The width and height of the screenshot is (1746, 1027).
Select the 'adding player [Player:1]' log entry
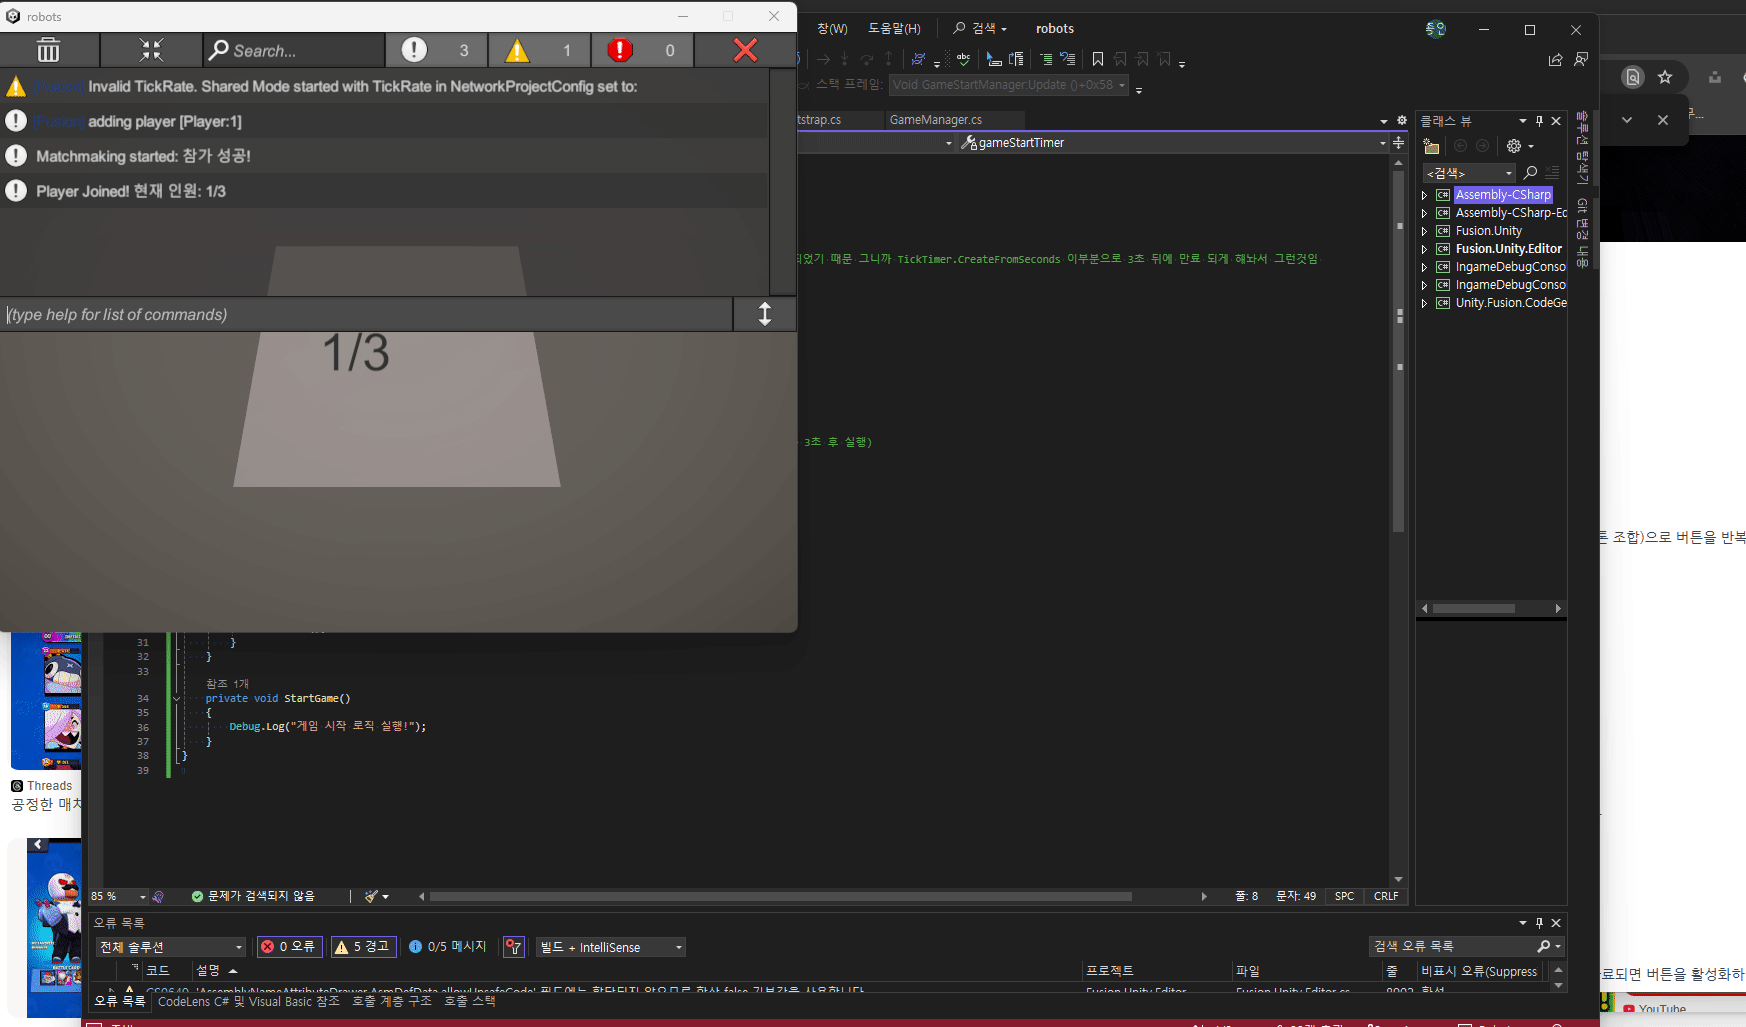[x=385, y=122]
